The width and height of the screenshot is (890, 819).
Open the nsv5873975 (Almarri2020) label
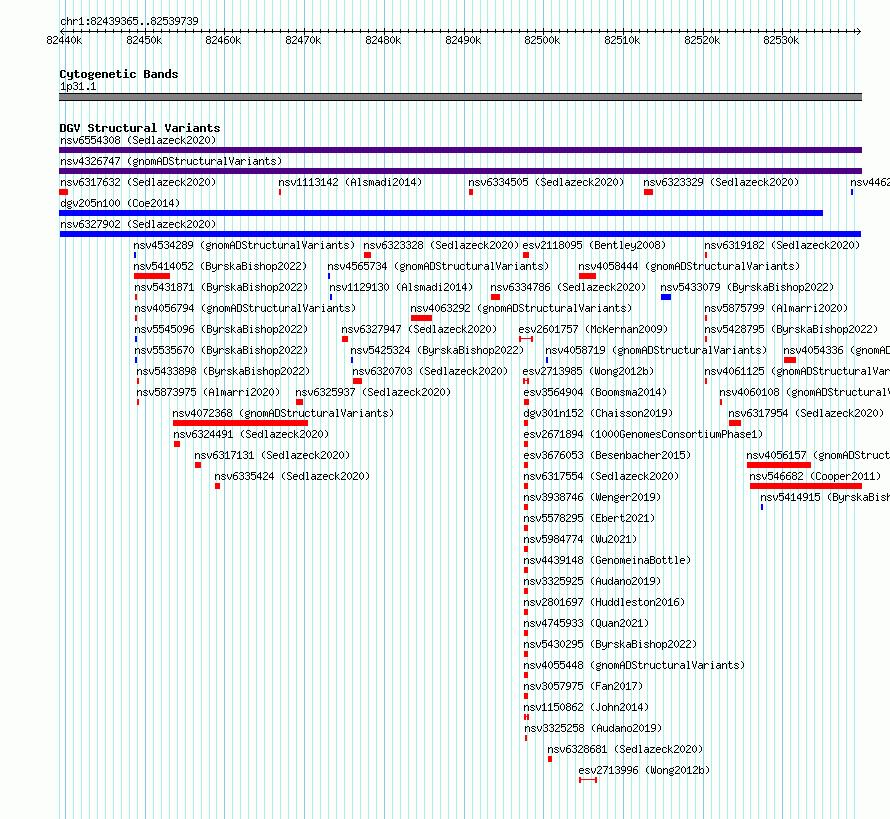point(208,392)
